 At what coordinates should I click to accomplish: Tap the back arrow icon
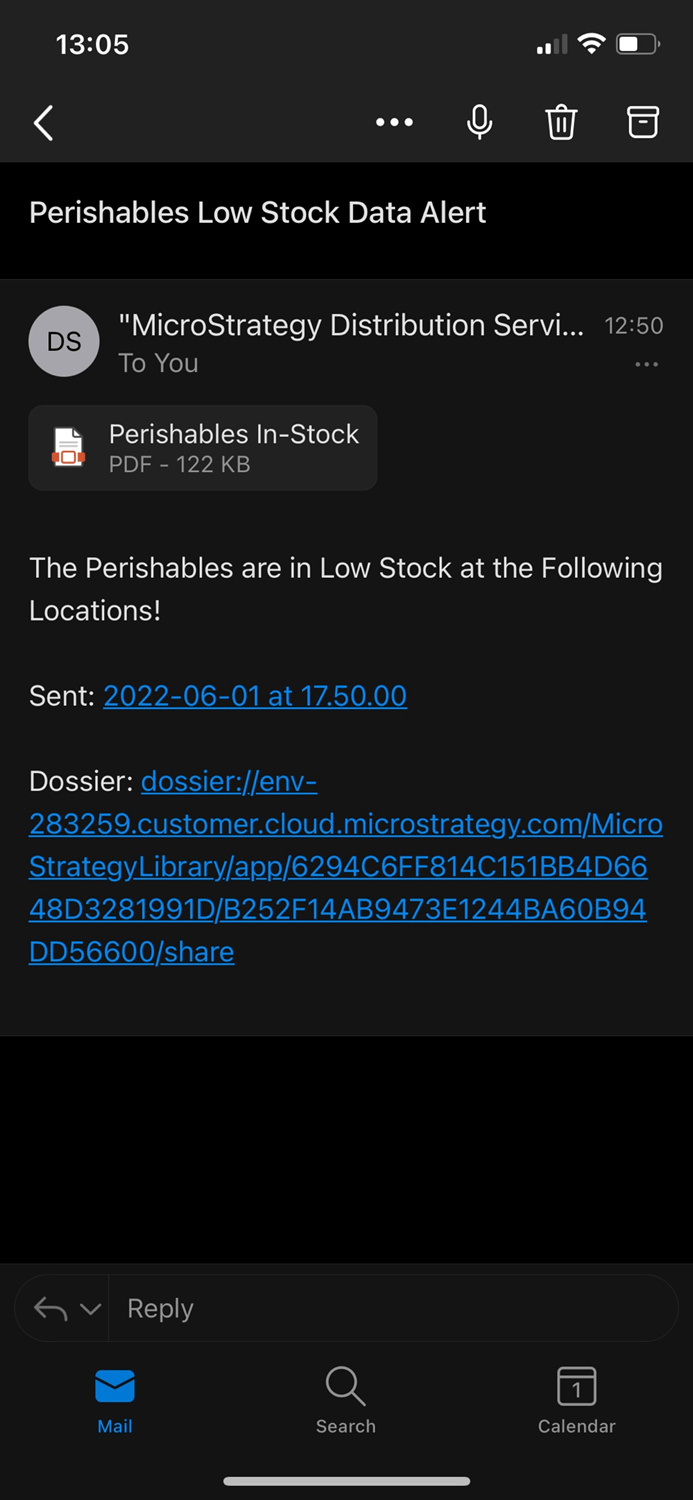pyautogui.click(x=43, y=123)
